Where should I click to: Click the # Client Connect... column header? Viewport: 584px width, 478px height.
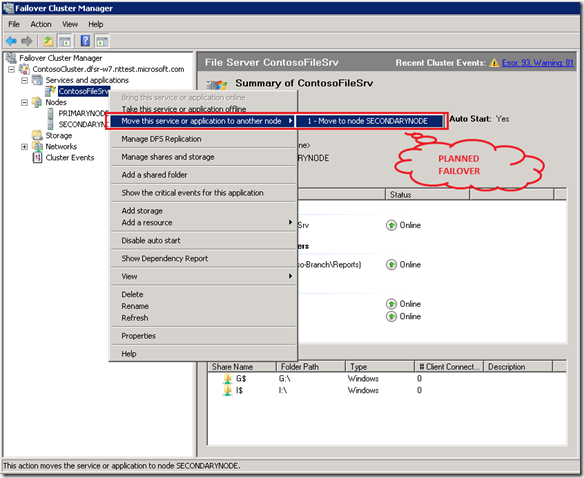click(449, 367)
